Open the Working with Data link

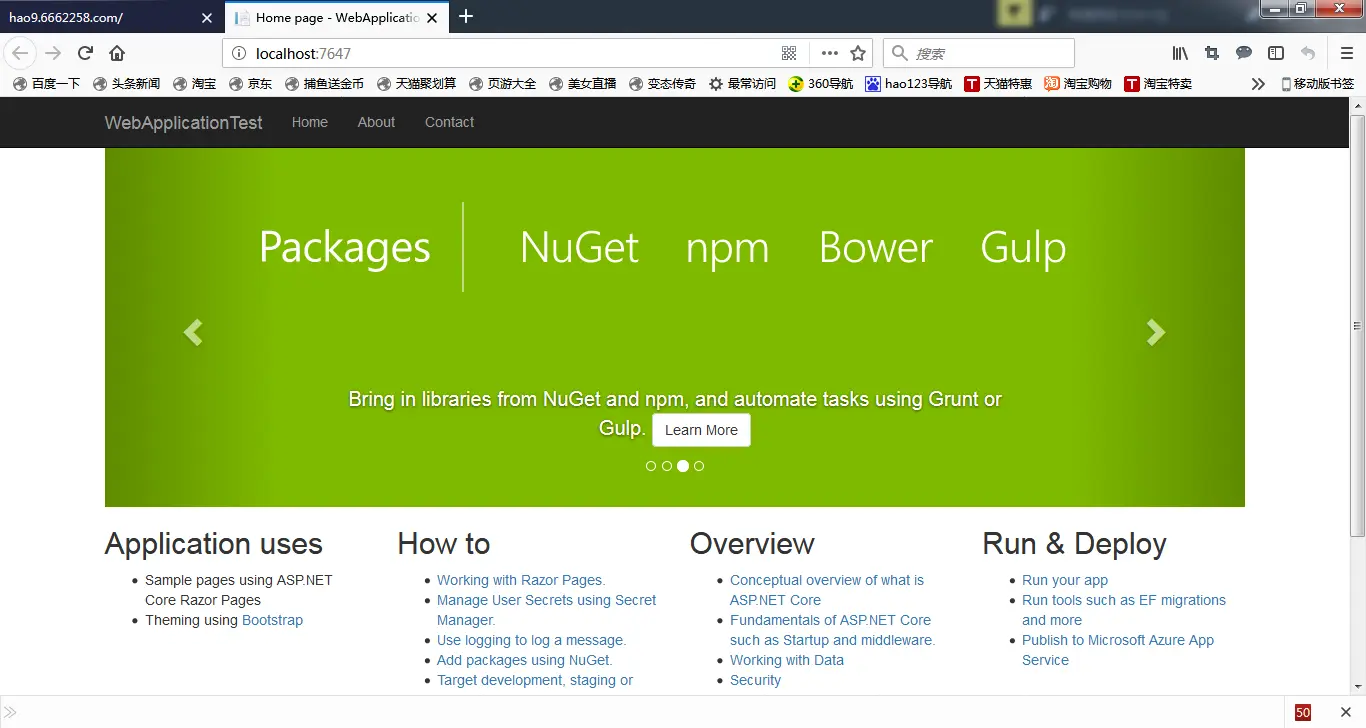click(x=787, y=660)
